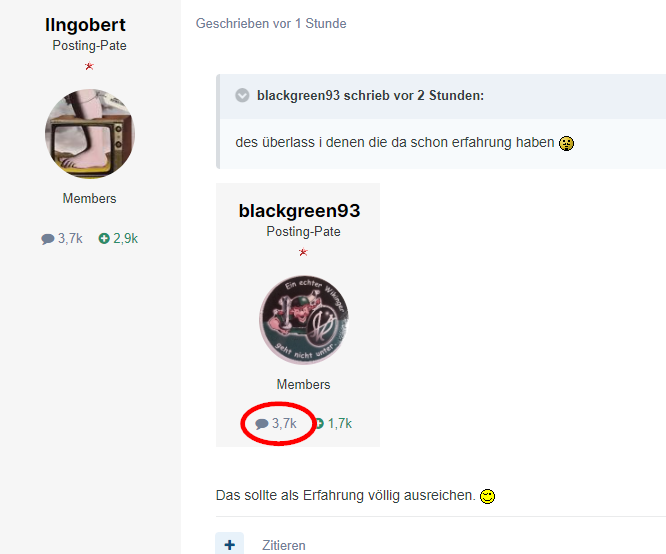Click blackgreen93's 1,7k reputation count
Image resolution: width=666 pixels, height=554 pixels.
click(340, 424)
